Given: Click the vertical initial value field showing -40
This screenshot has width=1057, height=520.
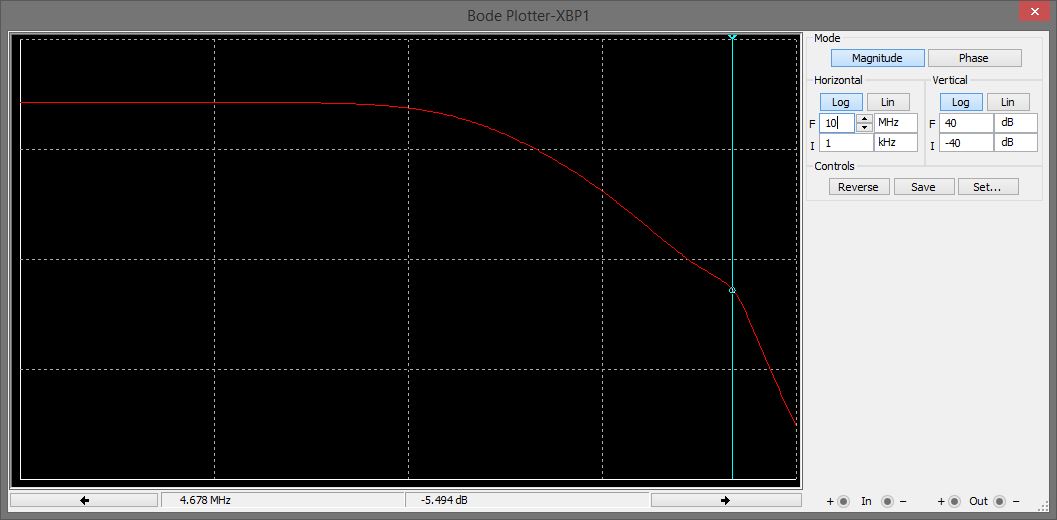Looking at the screenshot, I should pos(966,143).
